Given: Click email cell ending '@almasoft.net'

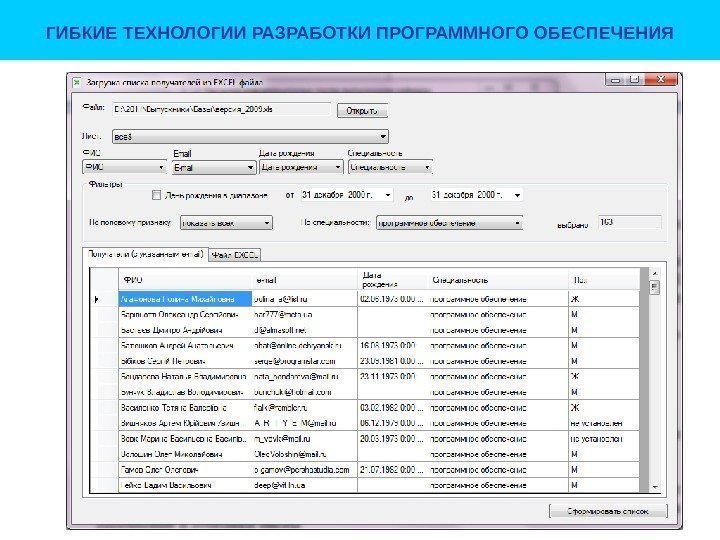Looking at the screenshot, I should tap(304, 330).
